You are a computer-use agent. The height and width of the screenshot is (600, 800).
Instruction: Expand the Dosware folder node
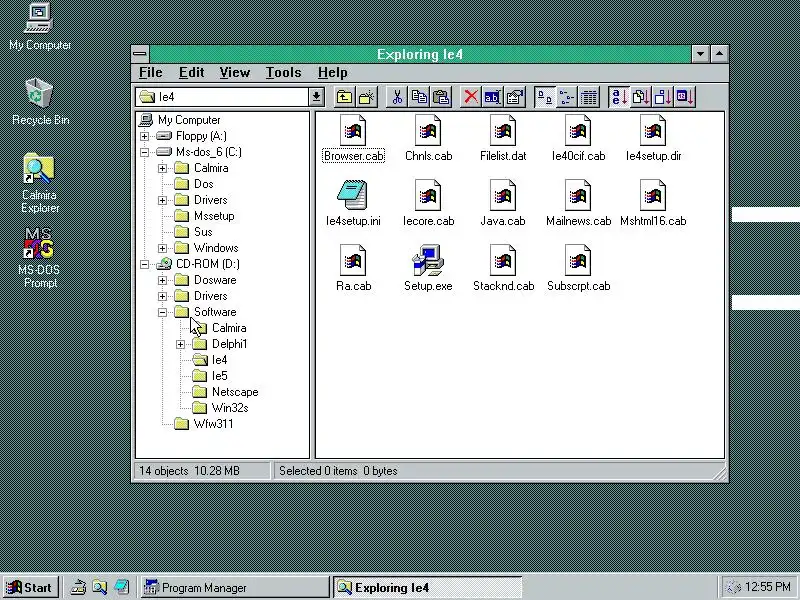pos(162,280)
